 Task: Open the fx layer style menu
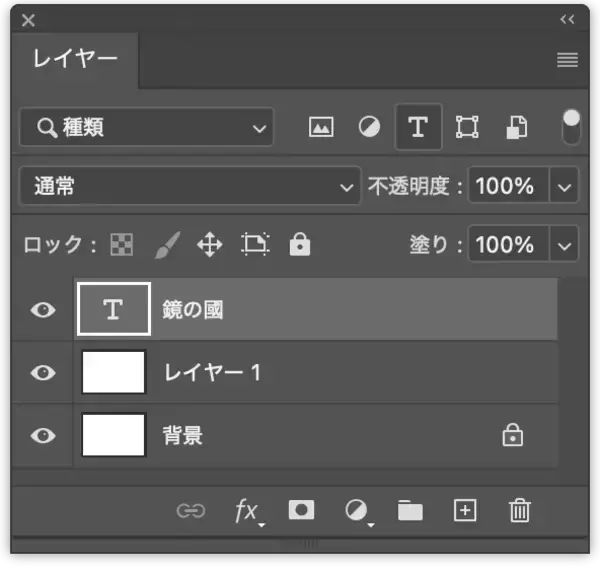[x=249, y=512]
